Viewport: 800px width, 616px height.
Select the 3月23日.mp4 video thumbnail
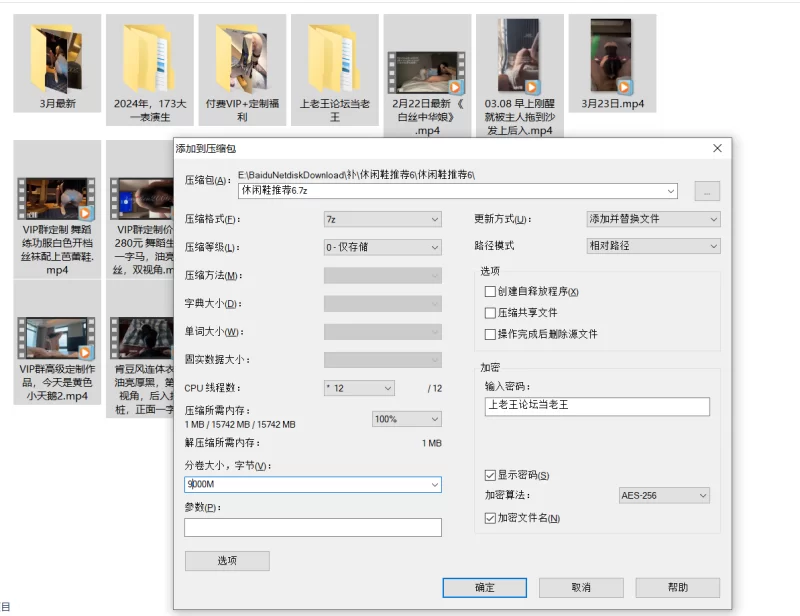pos(612,57)
